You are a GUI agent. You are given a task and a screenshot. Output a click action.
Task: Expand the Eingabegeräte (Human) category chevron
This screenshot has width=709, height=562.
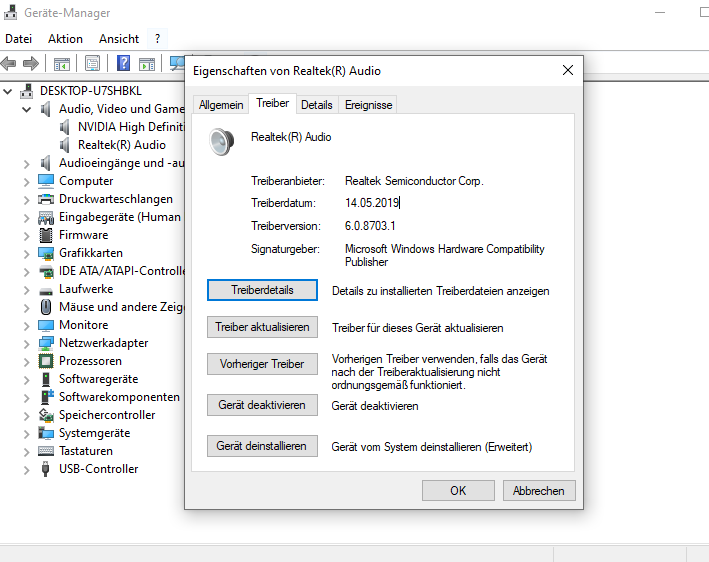coord(27,218)
